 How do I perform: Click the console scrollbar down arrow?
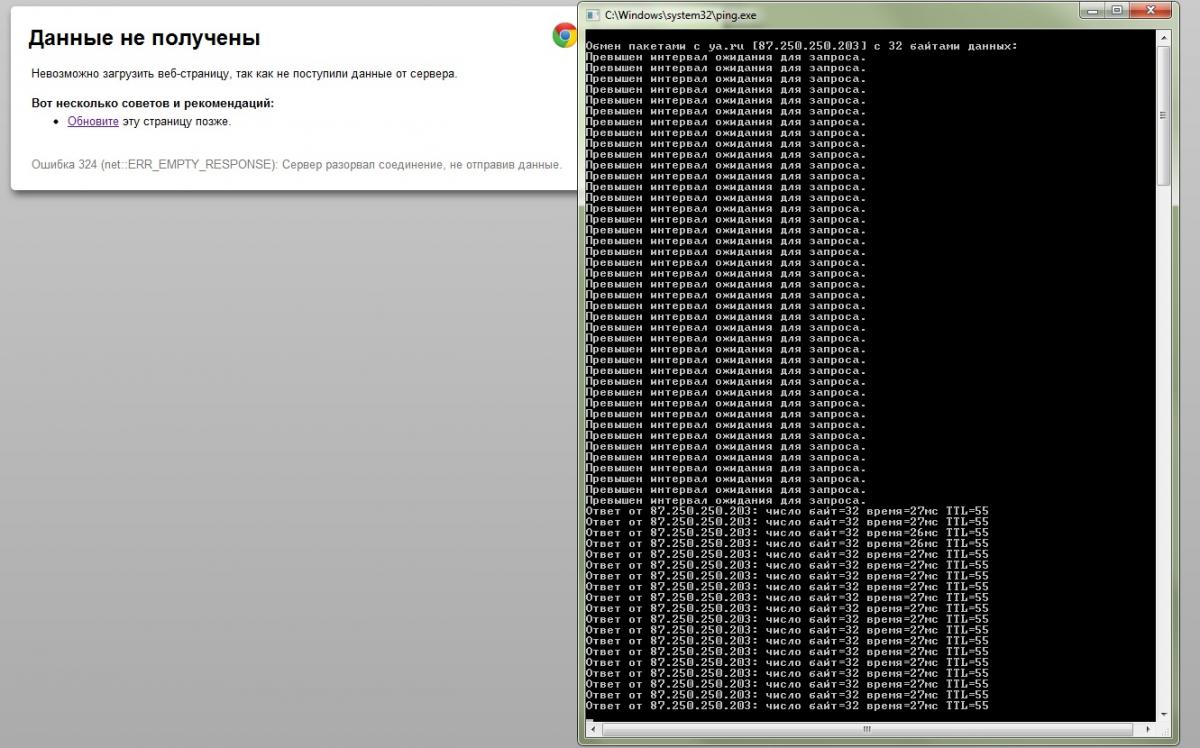(1163, 713)
